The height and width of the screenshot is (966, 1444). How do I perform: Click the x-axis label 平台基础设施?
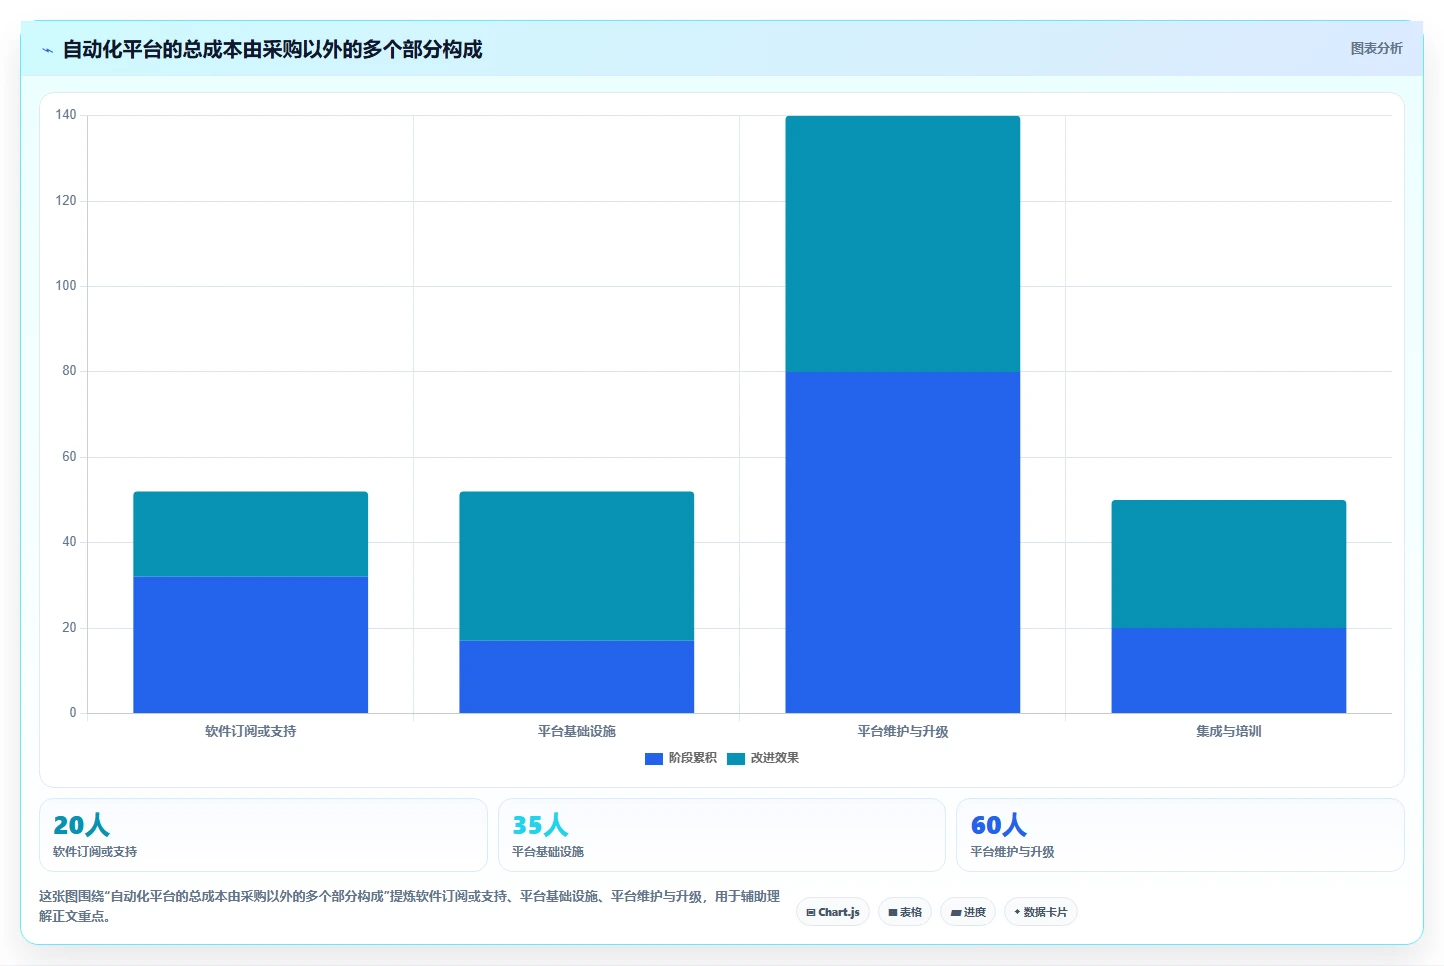pyautogui.click(x=577, y=731)
